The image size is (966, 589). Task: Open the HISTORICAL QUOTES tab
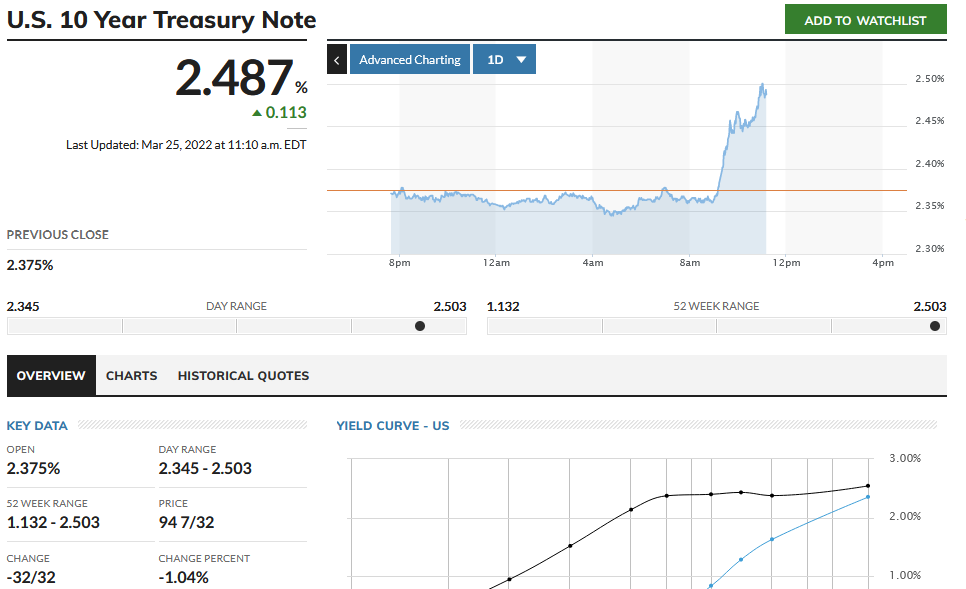pos(243,375)
